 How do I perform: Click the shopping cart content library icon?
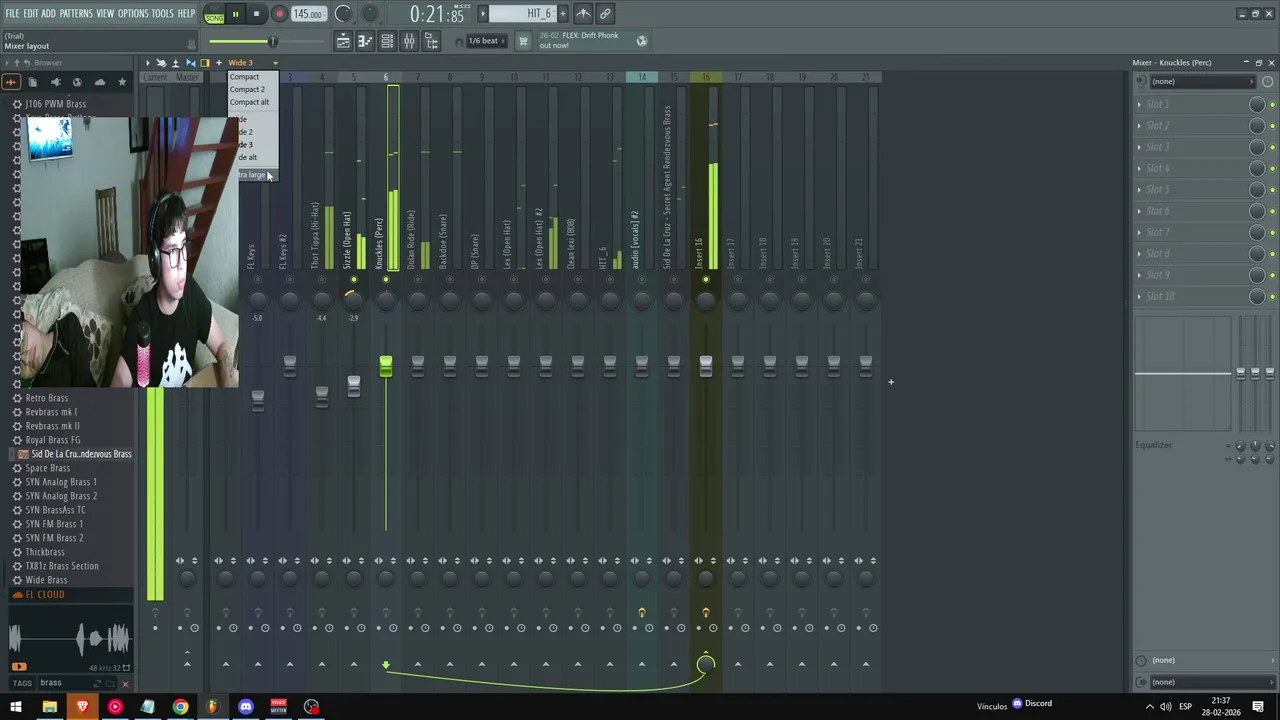523,41
